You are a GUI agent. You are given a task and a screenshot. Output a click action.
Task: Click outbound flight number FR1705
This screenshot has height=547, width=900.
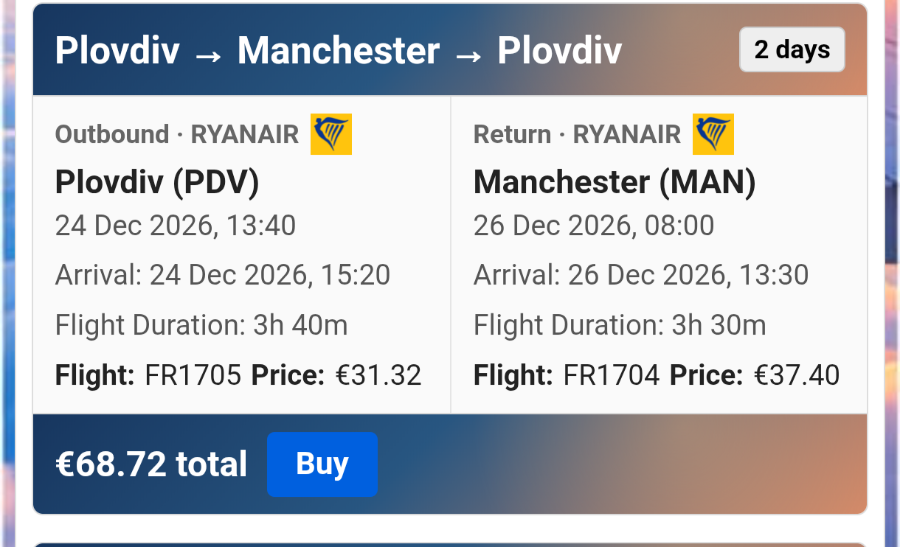pyautogui.click(x=193, y=375)
